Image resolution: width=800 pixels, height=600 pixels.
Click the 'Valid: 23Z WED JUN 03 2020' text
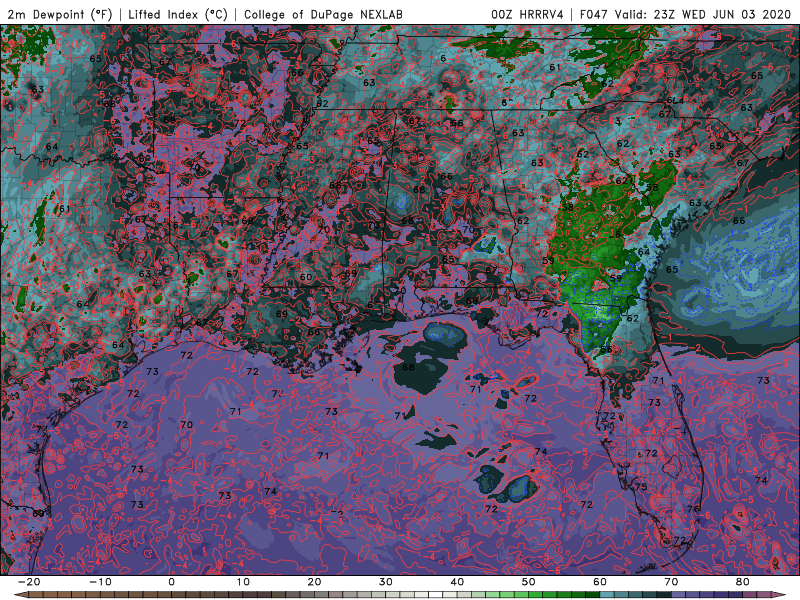coord(703,15)
